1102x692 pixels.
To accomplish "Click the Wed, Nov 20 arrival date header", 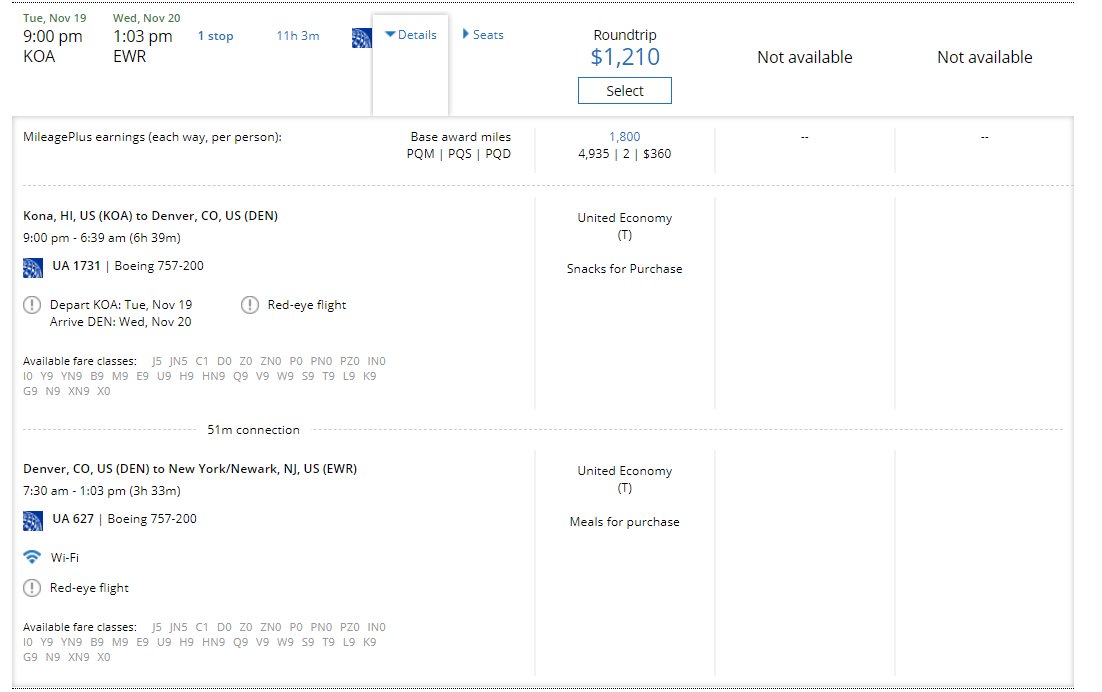I will coord(147,18).
